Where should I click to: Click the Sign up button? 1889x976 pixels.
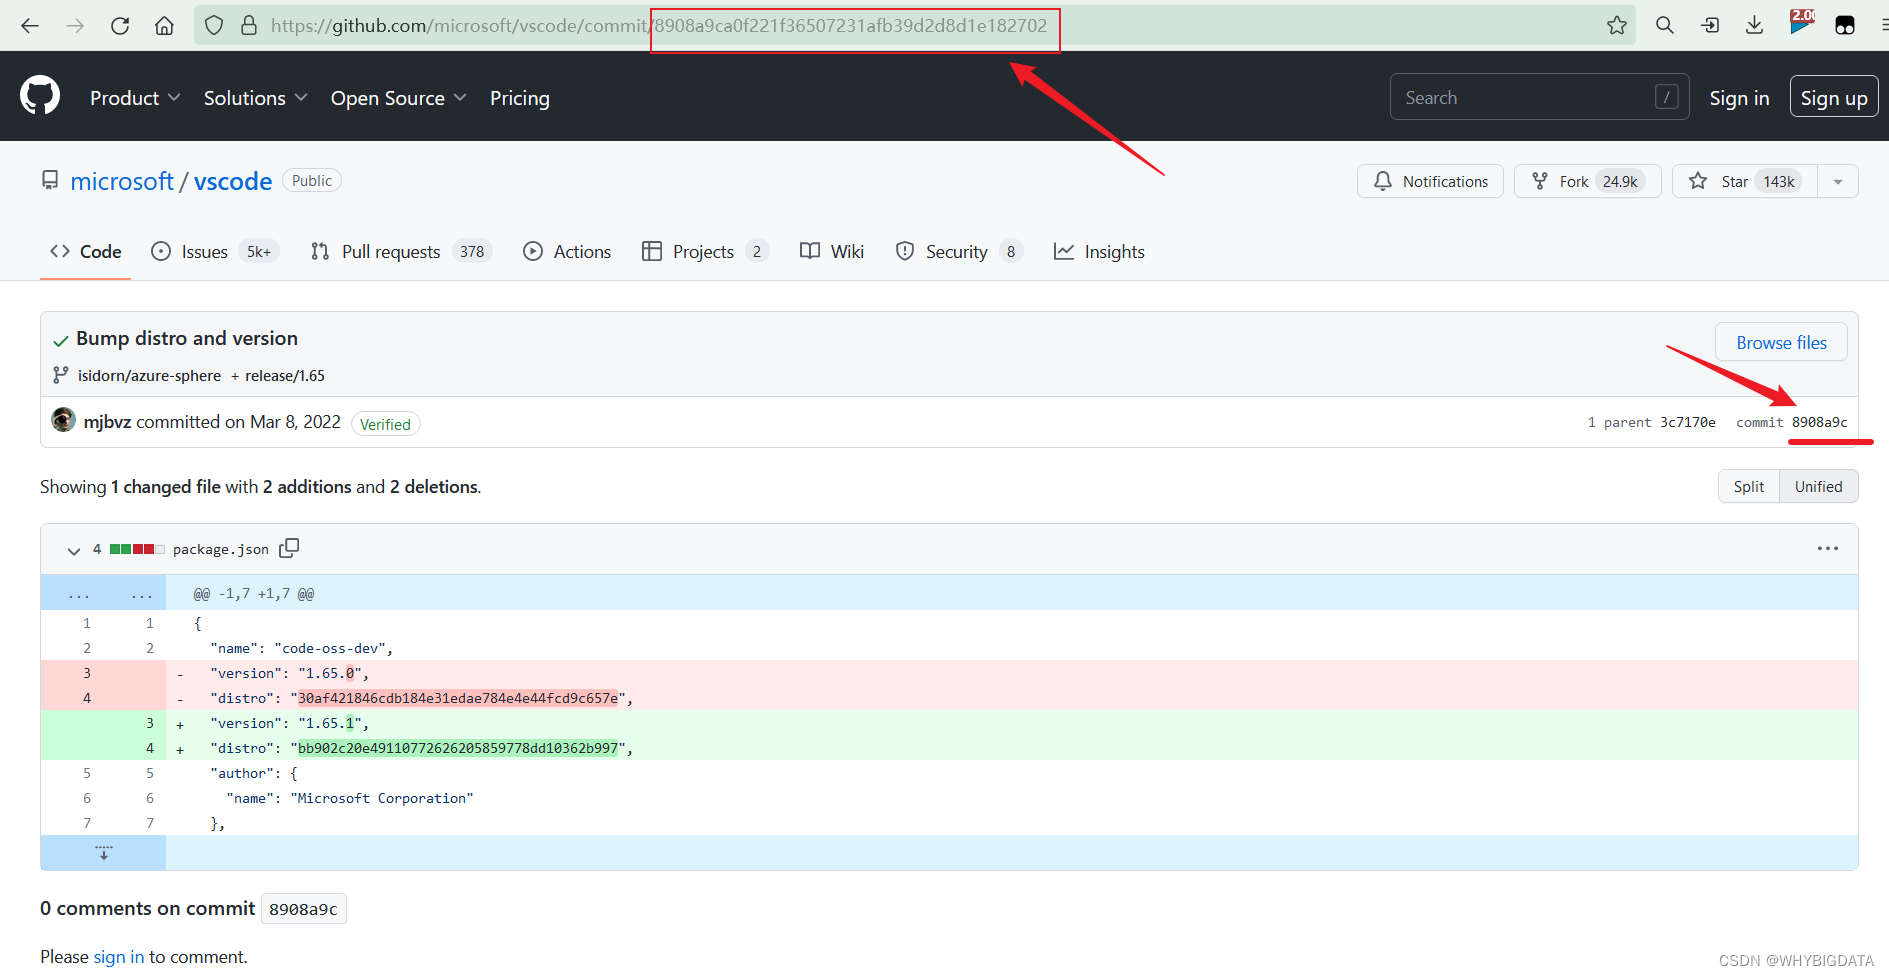tap(1834, 98)
